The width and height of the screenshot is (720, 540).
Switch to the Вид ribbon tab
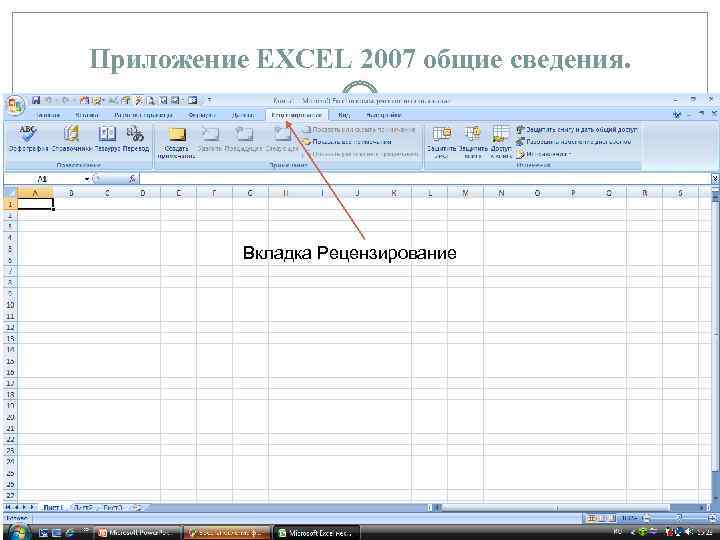click(344, 115)
